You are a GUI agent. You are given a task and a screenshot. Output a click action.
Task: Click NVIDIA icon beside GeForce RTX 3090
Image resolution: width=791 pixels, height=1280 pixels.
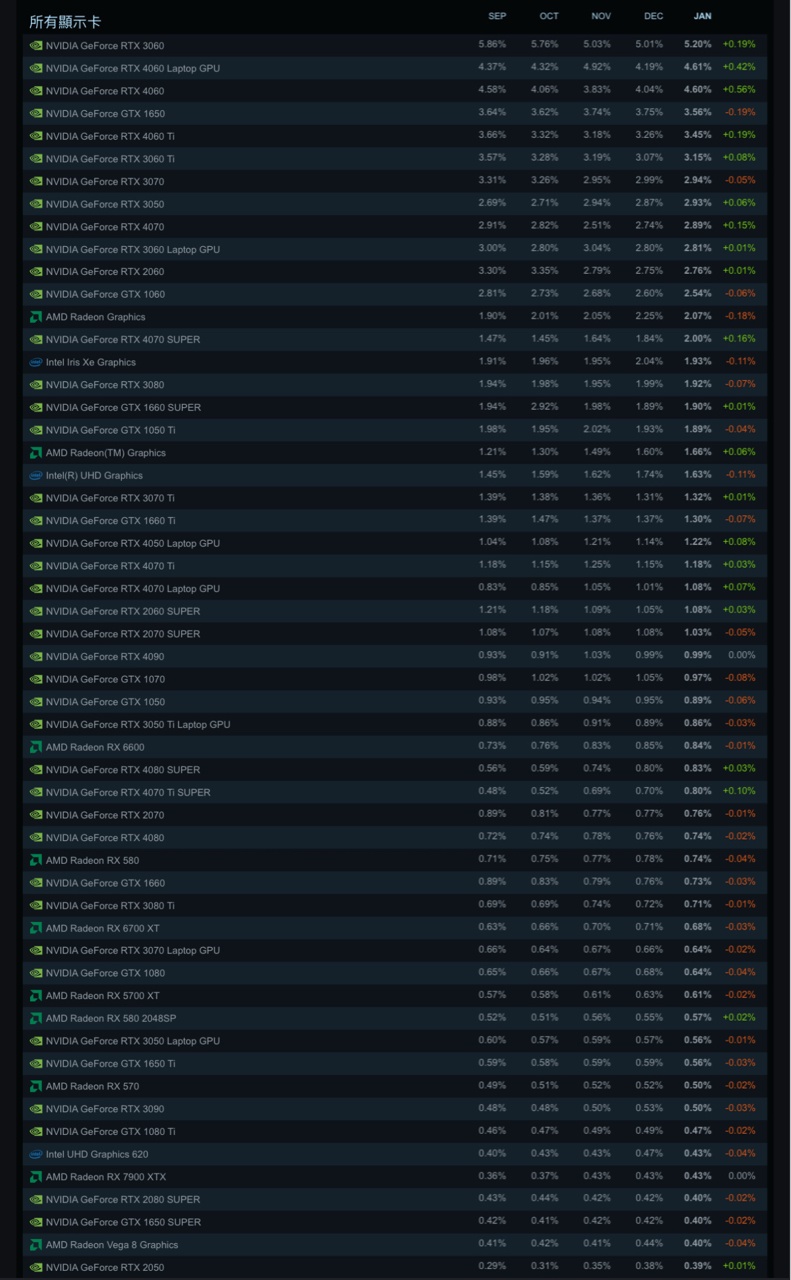[36, 1109]
